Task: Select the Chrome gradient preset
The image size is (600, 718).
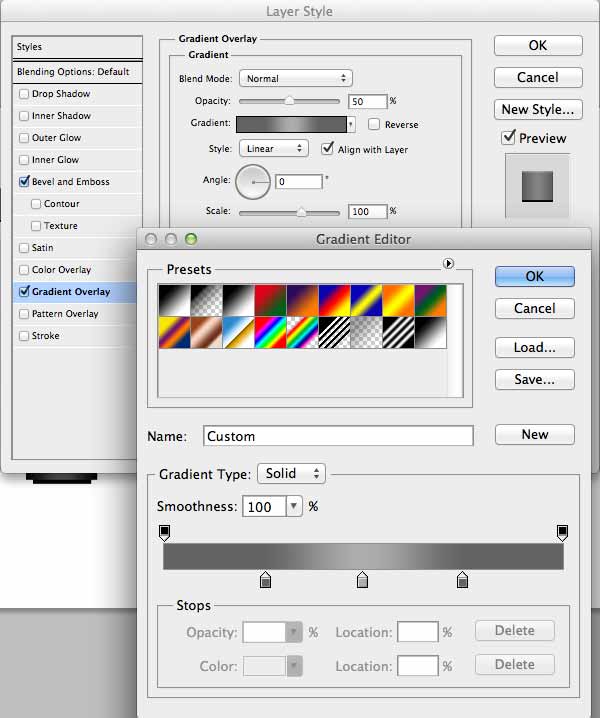Action: click(239, 332)
